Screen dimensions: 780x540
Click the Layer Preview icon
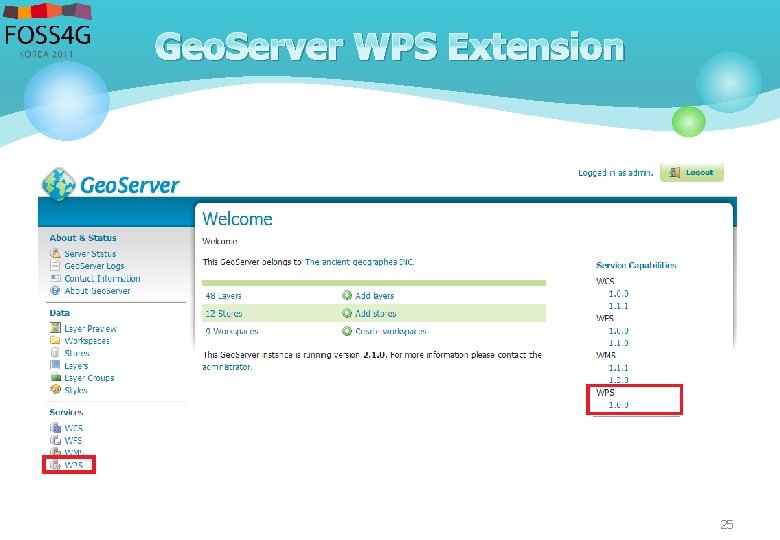55,328
